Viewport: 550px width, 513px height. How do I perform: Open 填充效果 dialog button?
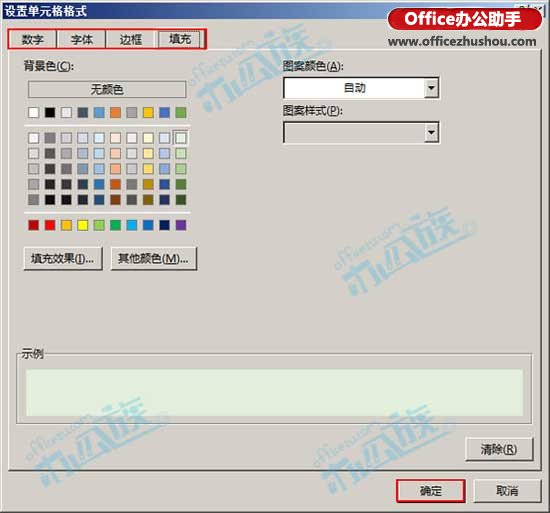(x=63, y=258)
